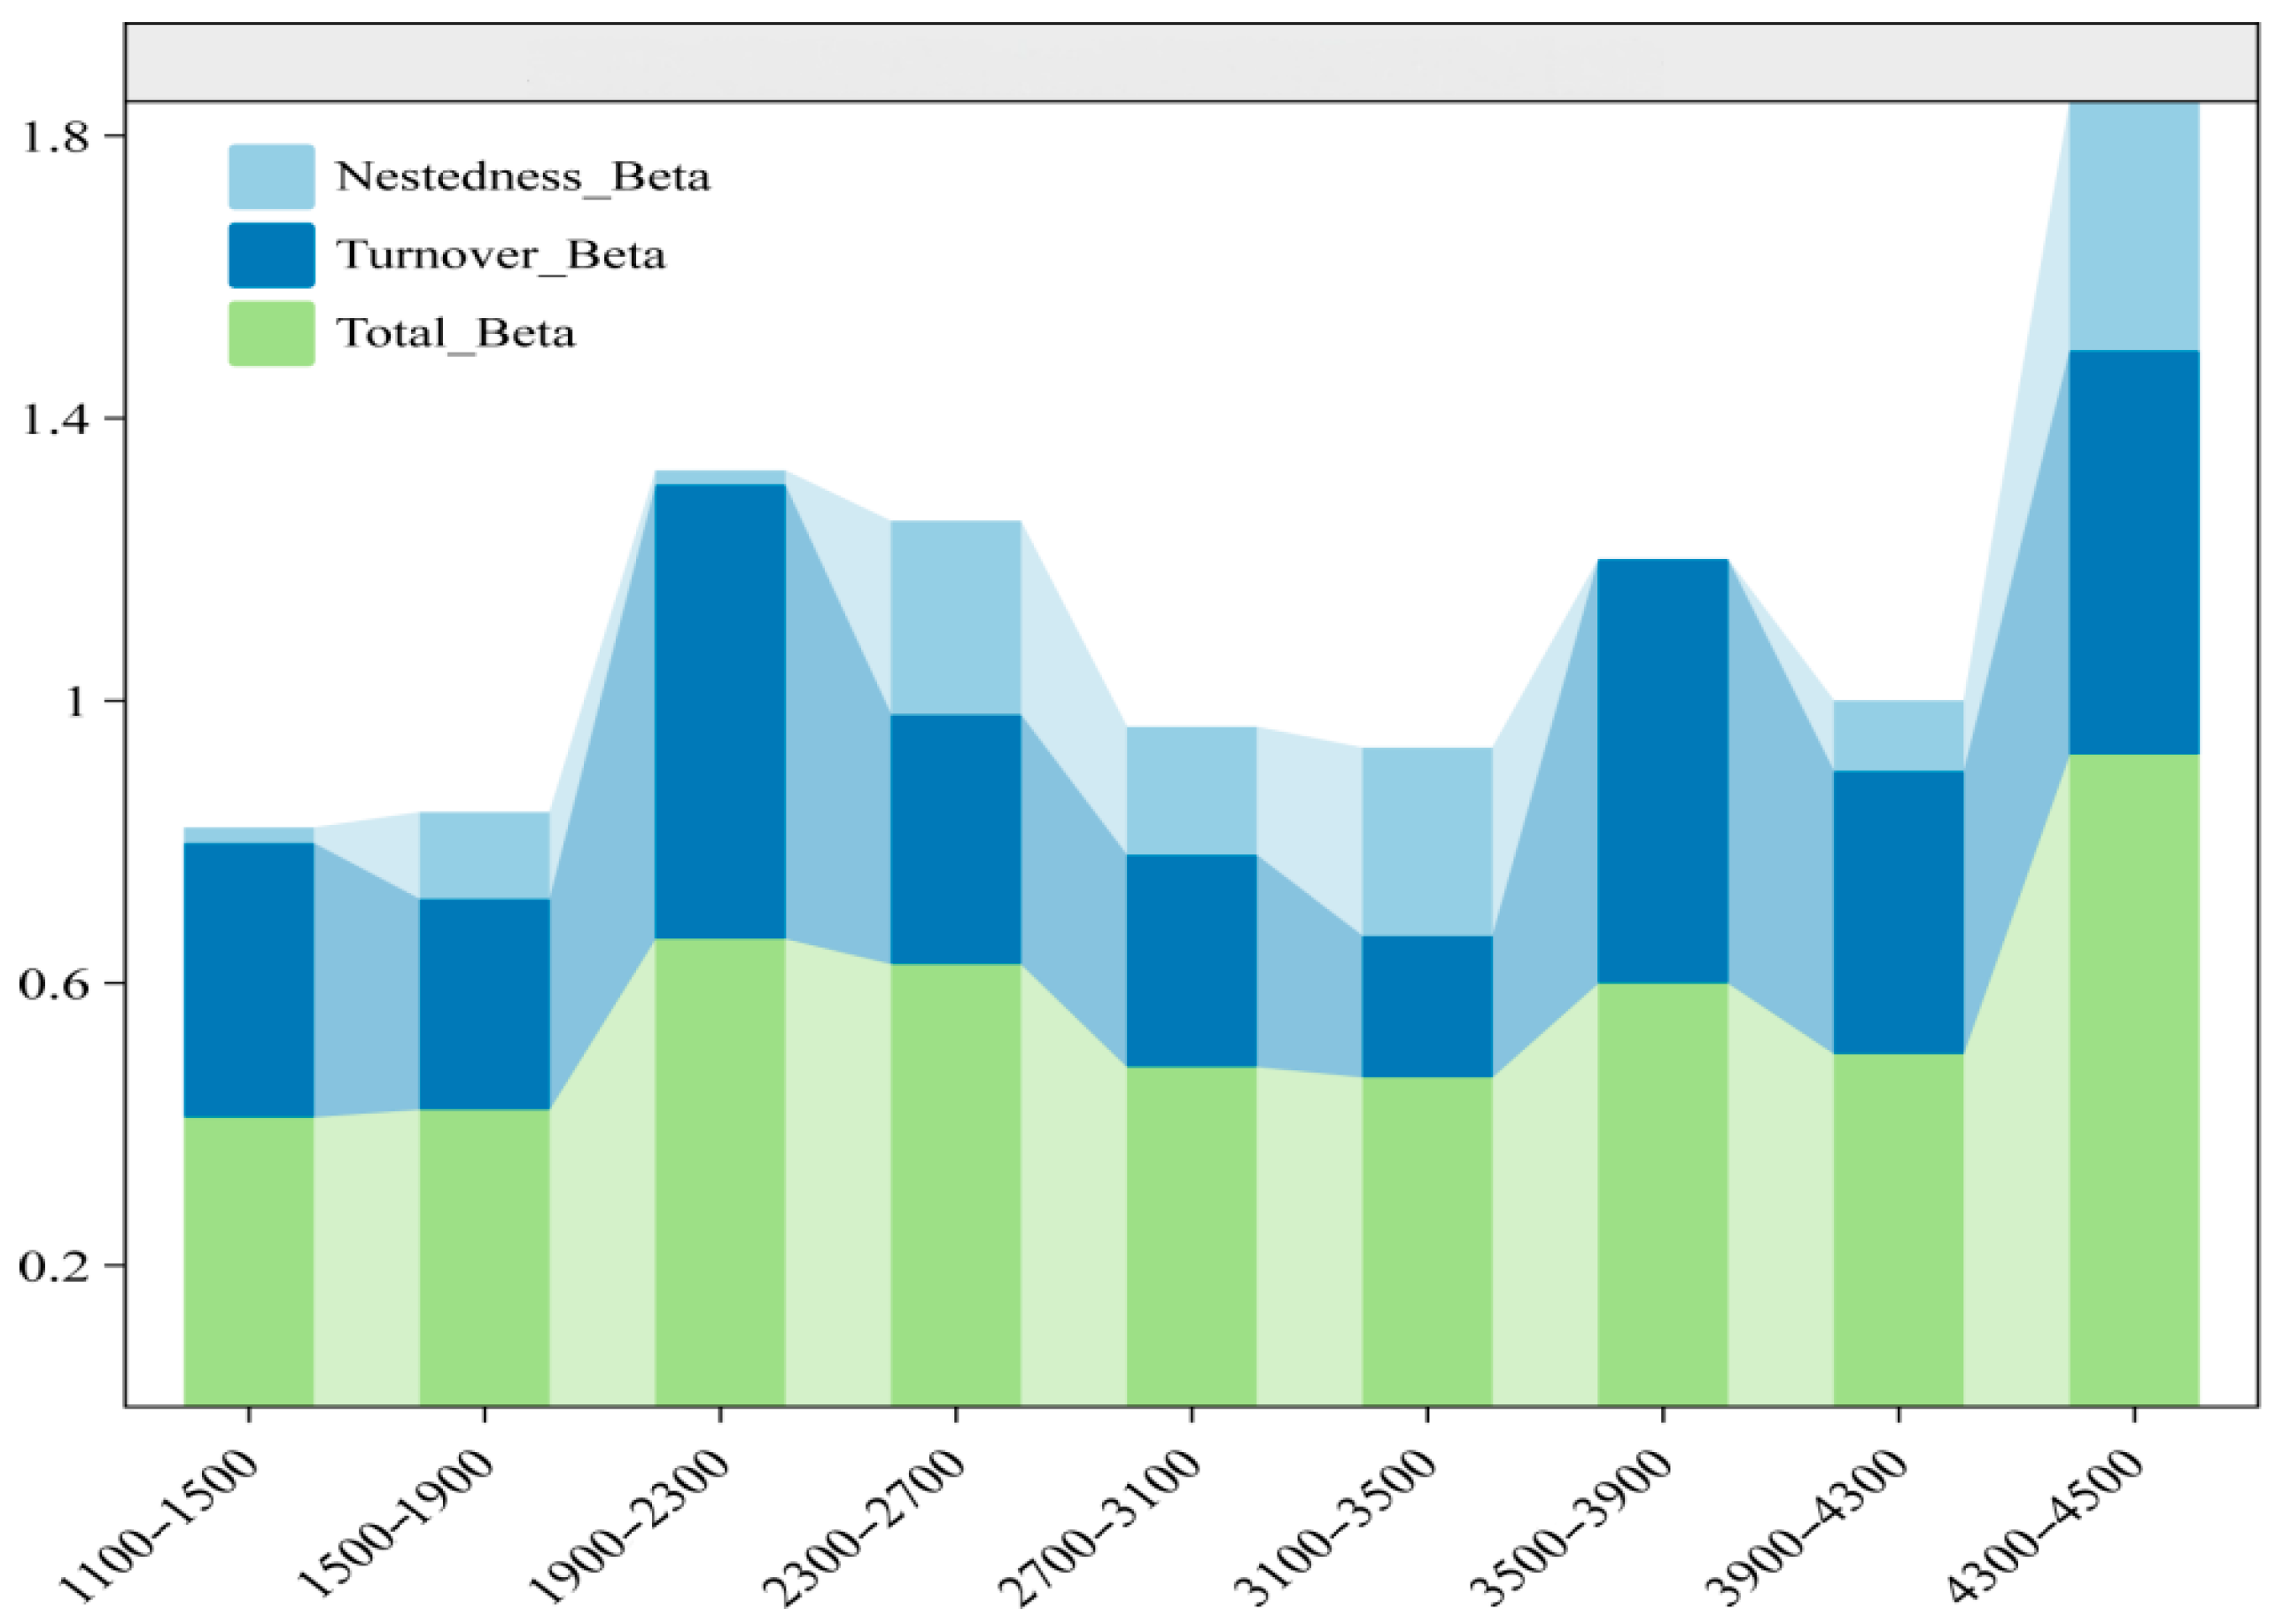Pick the dark blue Turnover segment of bar 1900–2300
Screen dimensions: 2276x1624
pyautogui.click(x=720, y=712)
